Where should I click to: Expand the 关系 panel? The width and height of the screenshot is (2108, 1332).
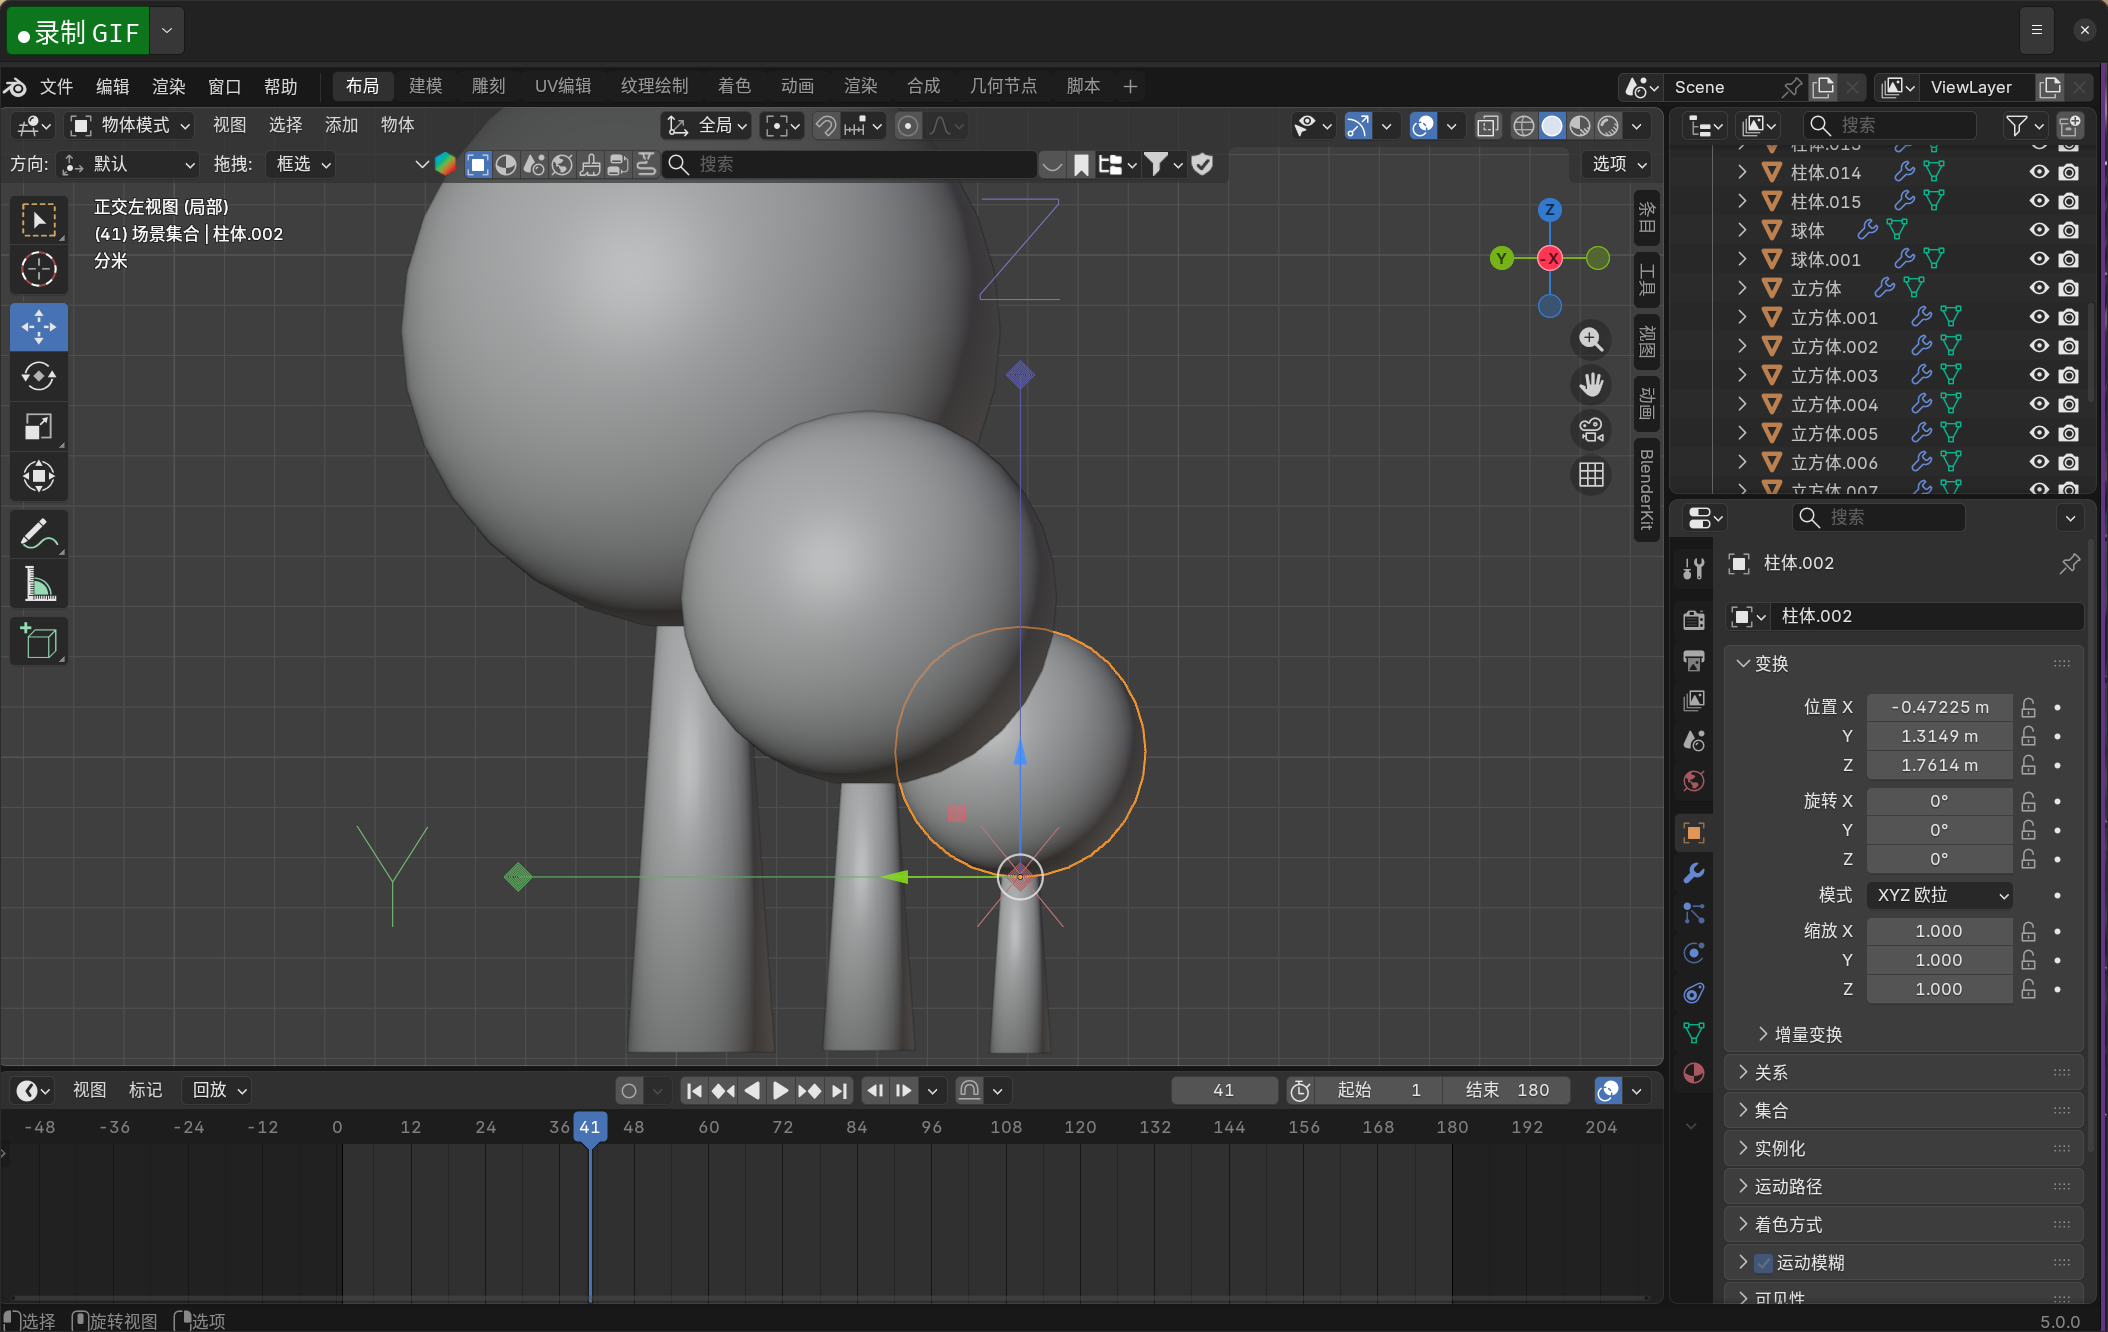[1770, 1073]
